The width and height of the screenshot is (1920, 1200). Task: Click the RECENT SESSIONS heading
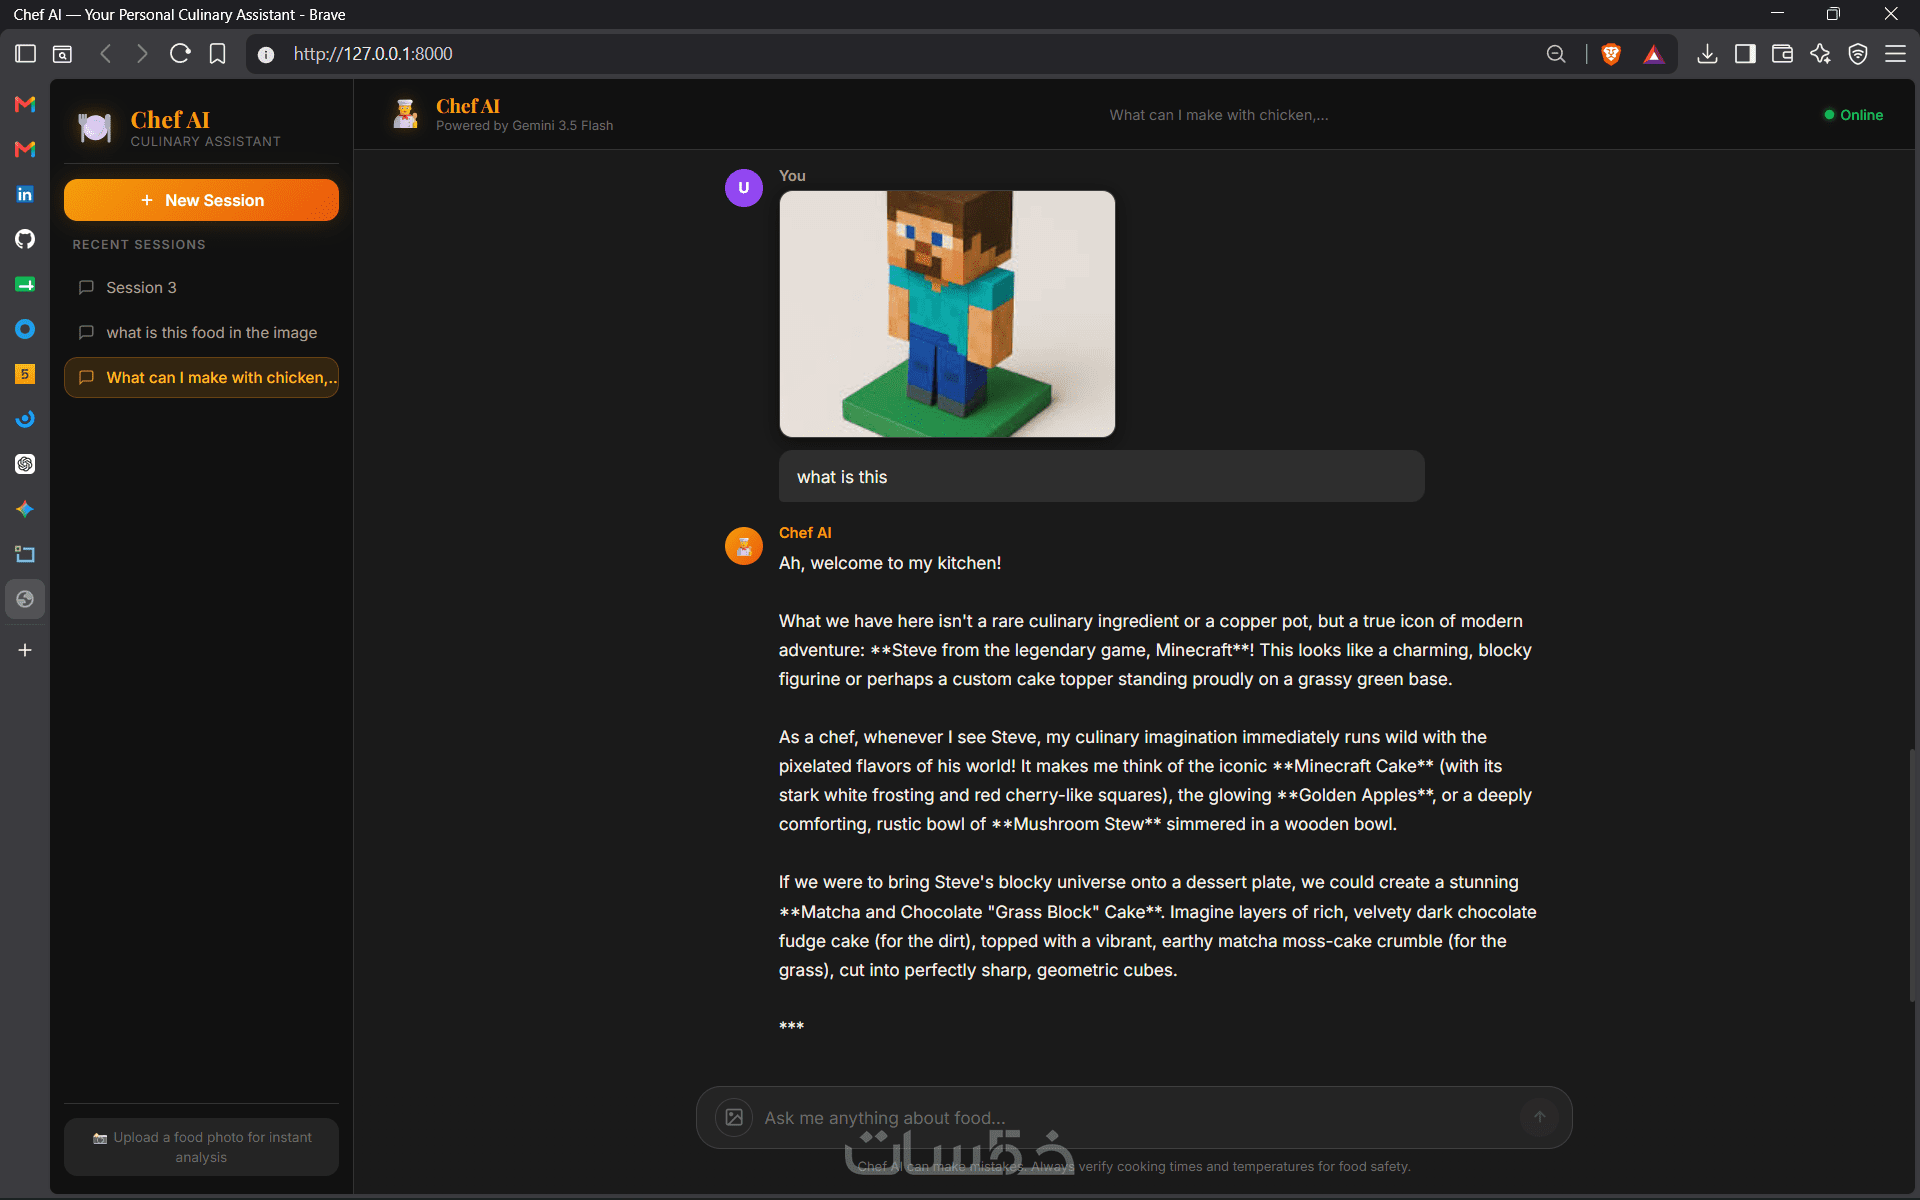click(x=139, y=245)
